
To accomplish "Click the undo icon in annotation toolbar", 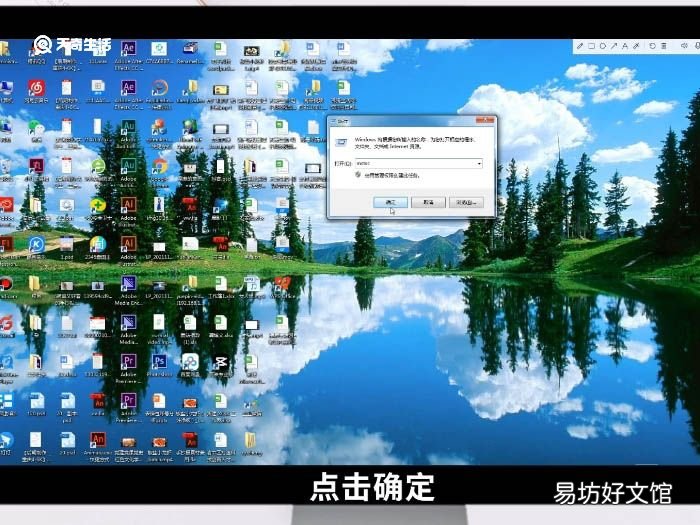I will (x=652, y=46).
